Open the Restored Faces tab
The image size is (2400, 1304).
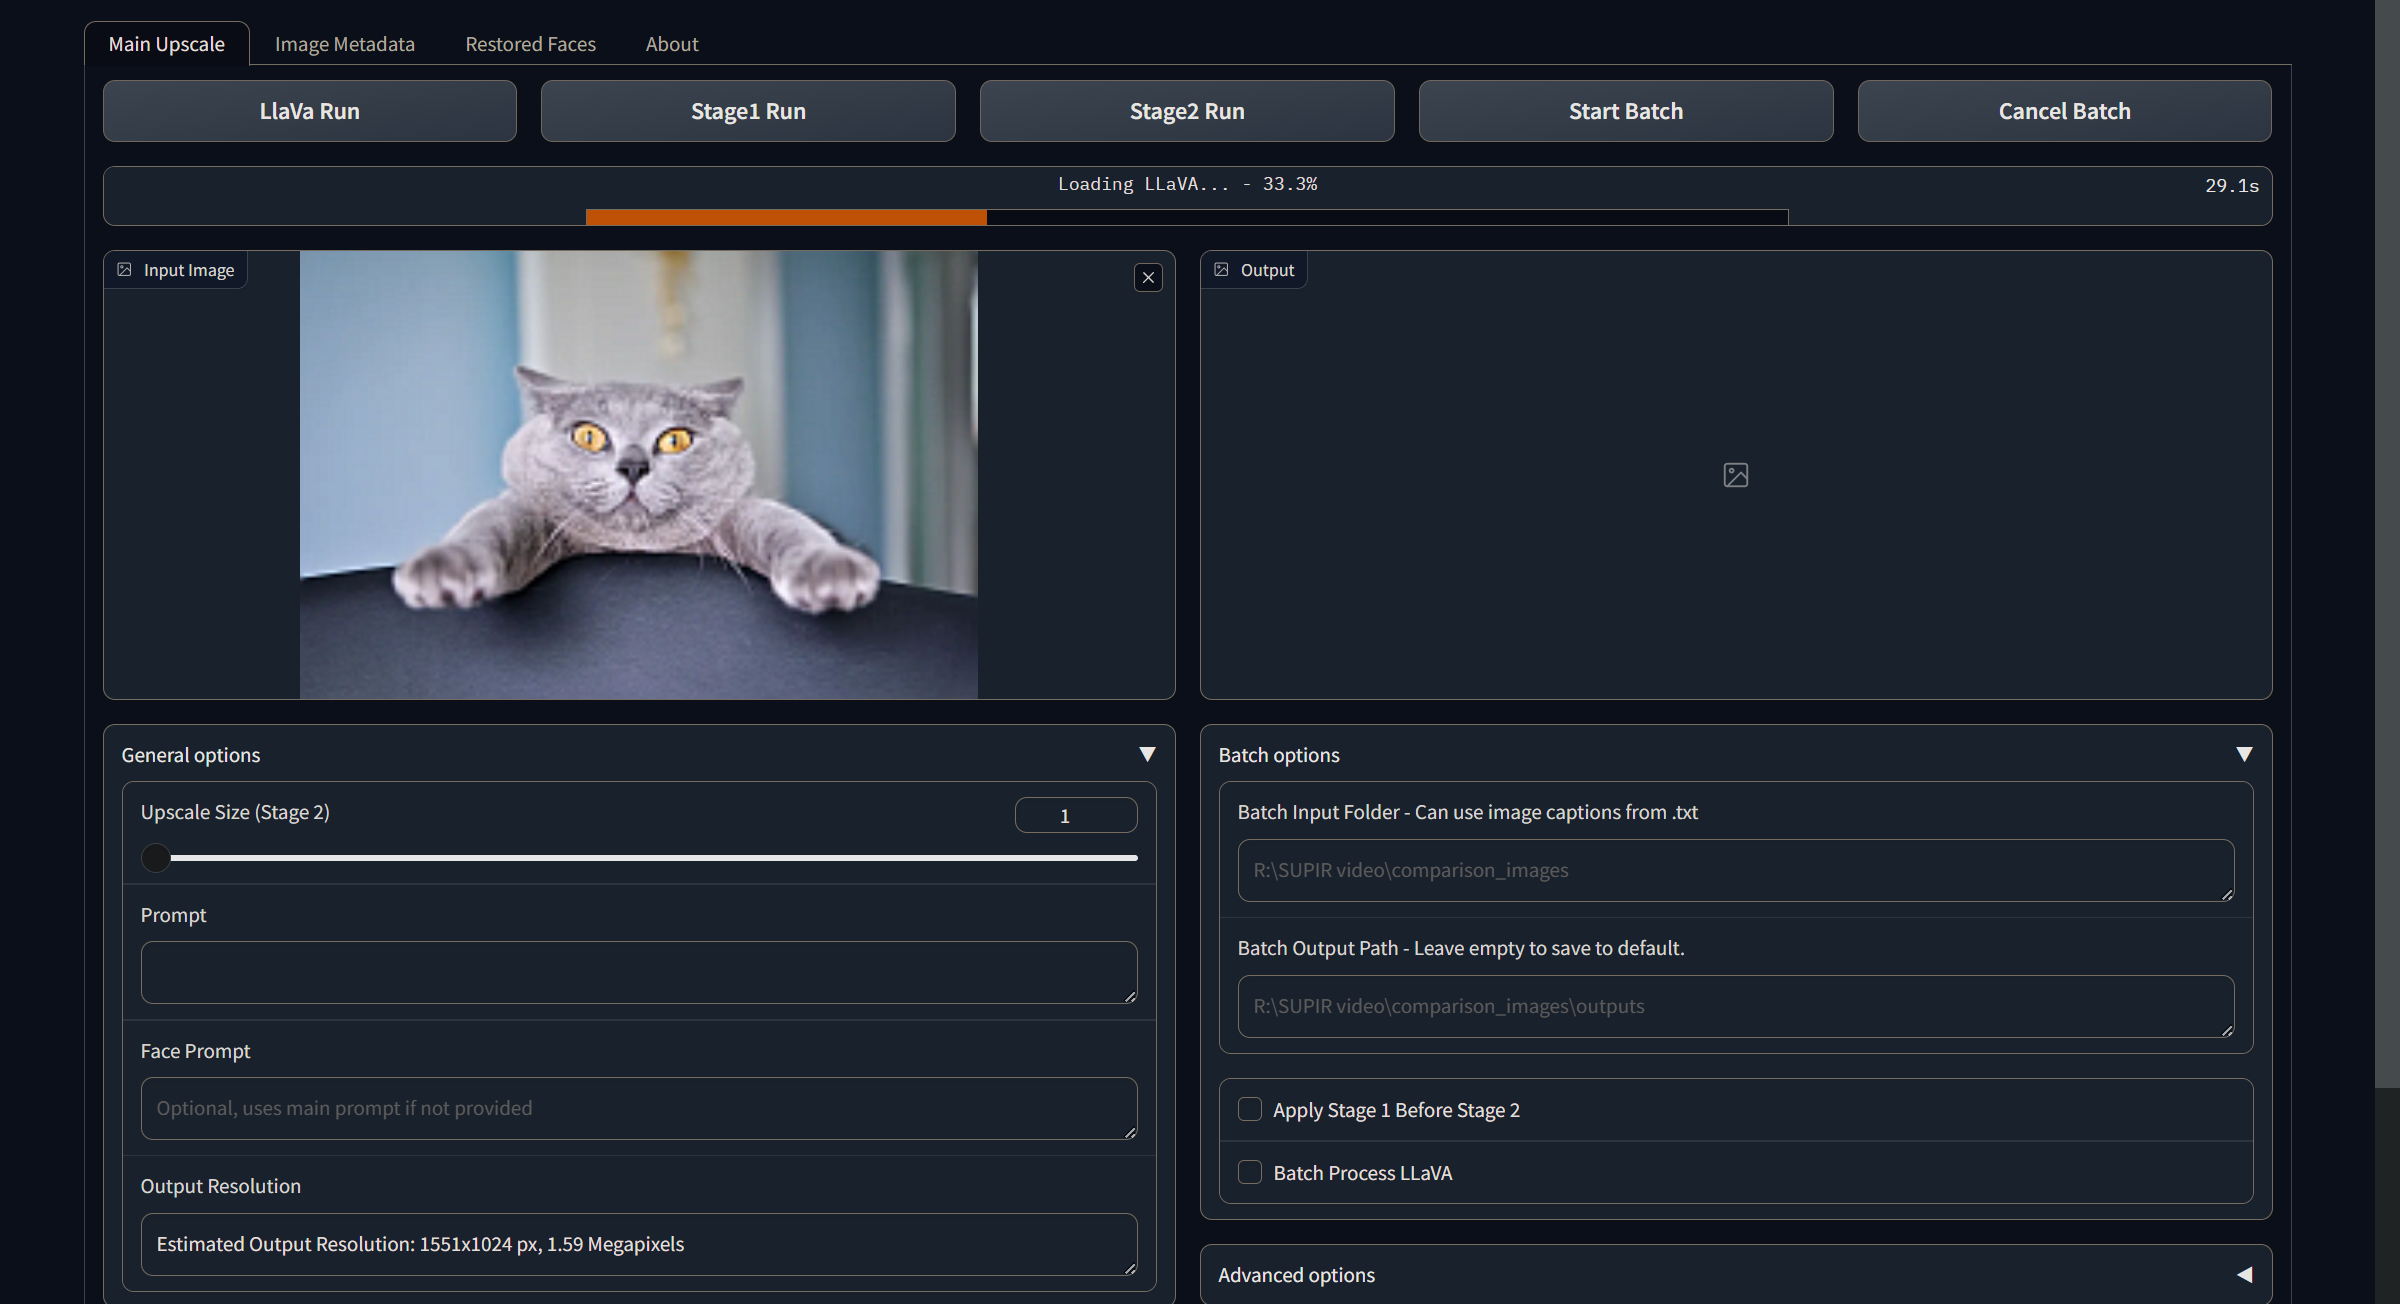click(530, 44)
